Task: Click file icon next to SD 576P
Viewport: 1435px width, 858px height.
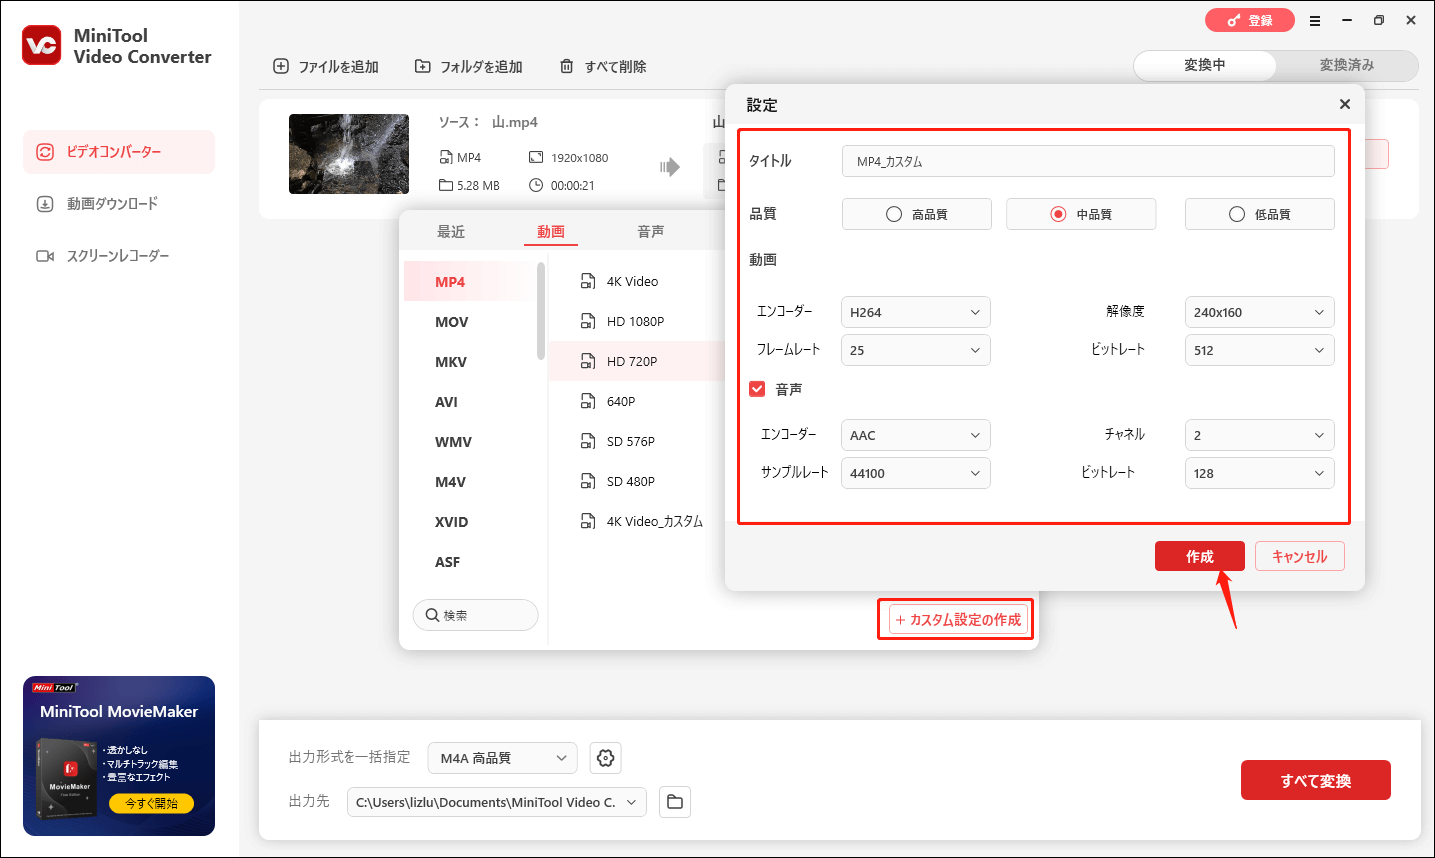Action: (588, 441)
